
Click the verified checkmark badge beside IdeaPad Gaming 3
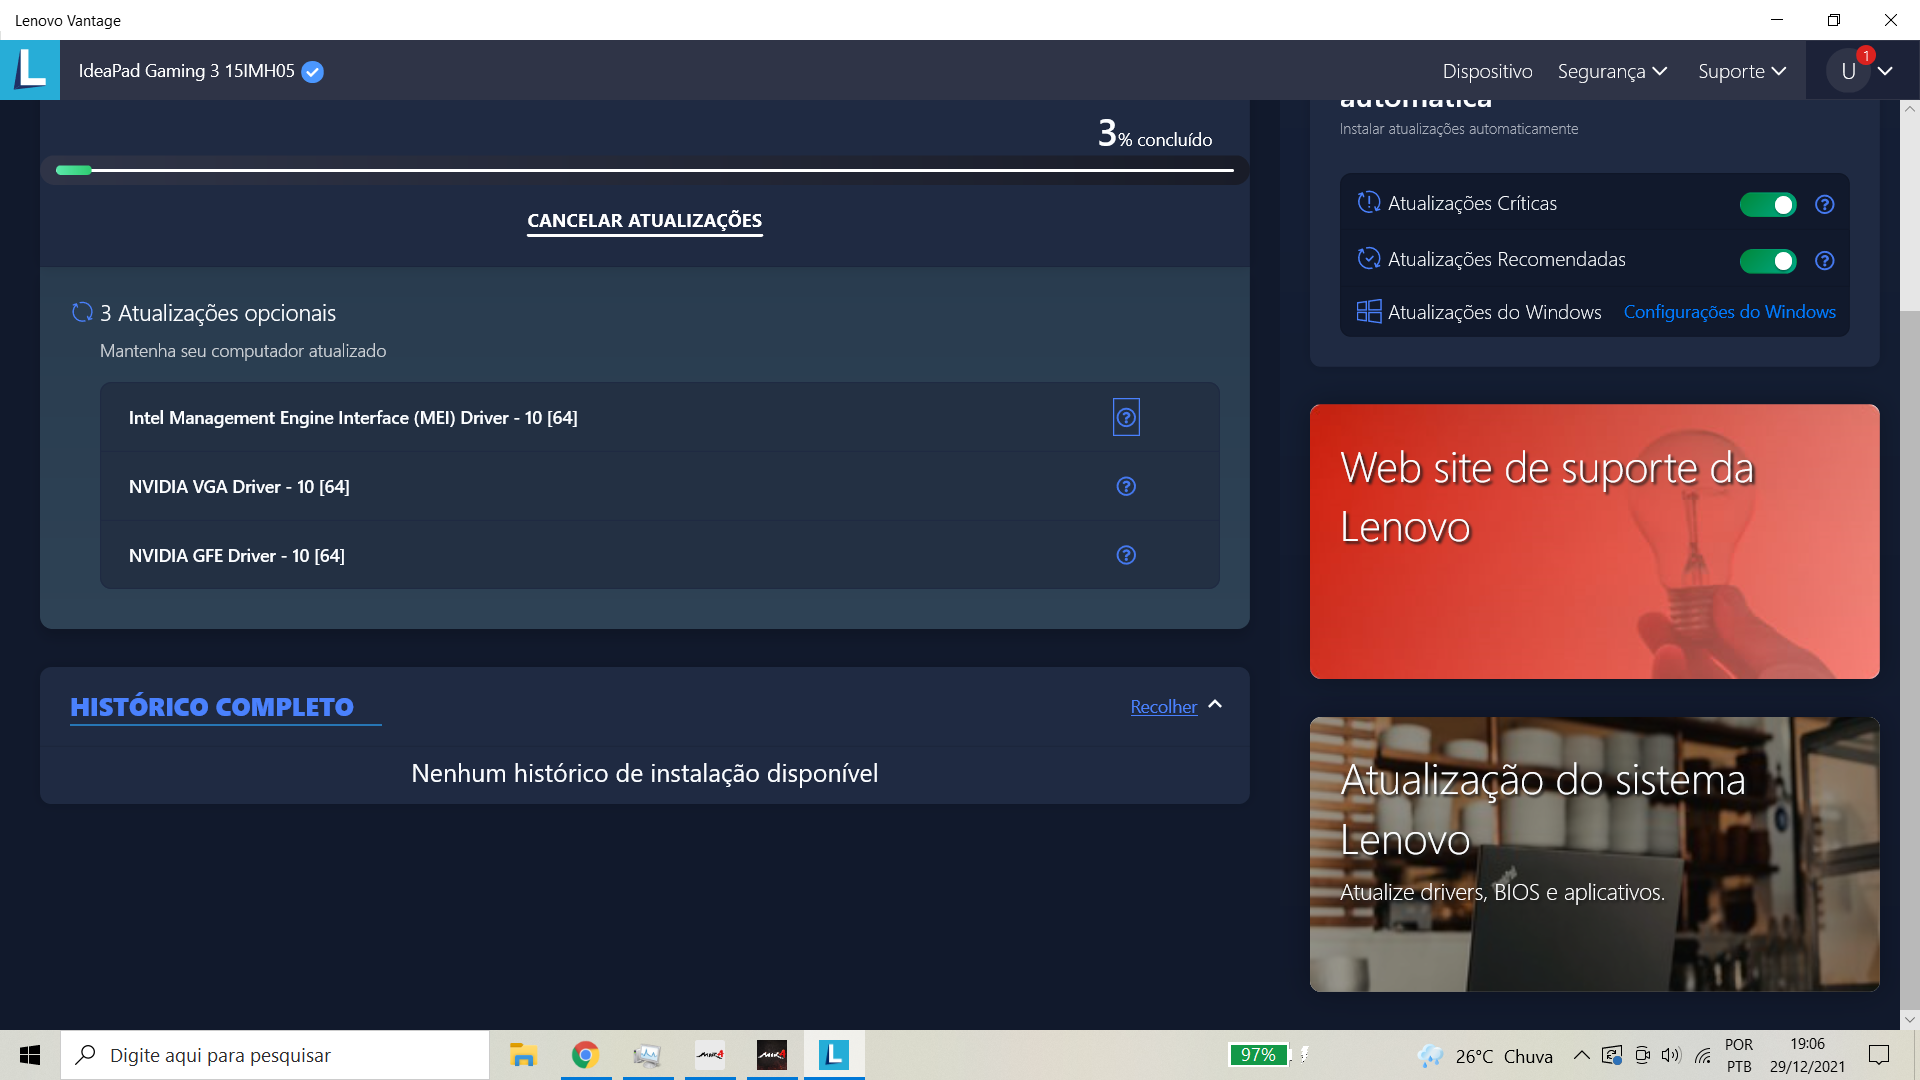point(312,71)
